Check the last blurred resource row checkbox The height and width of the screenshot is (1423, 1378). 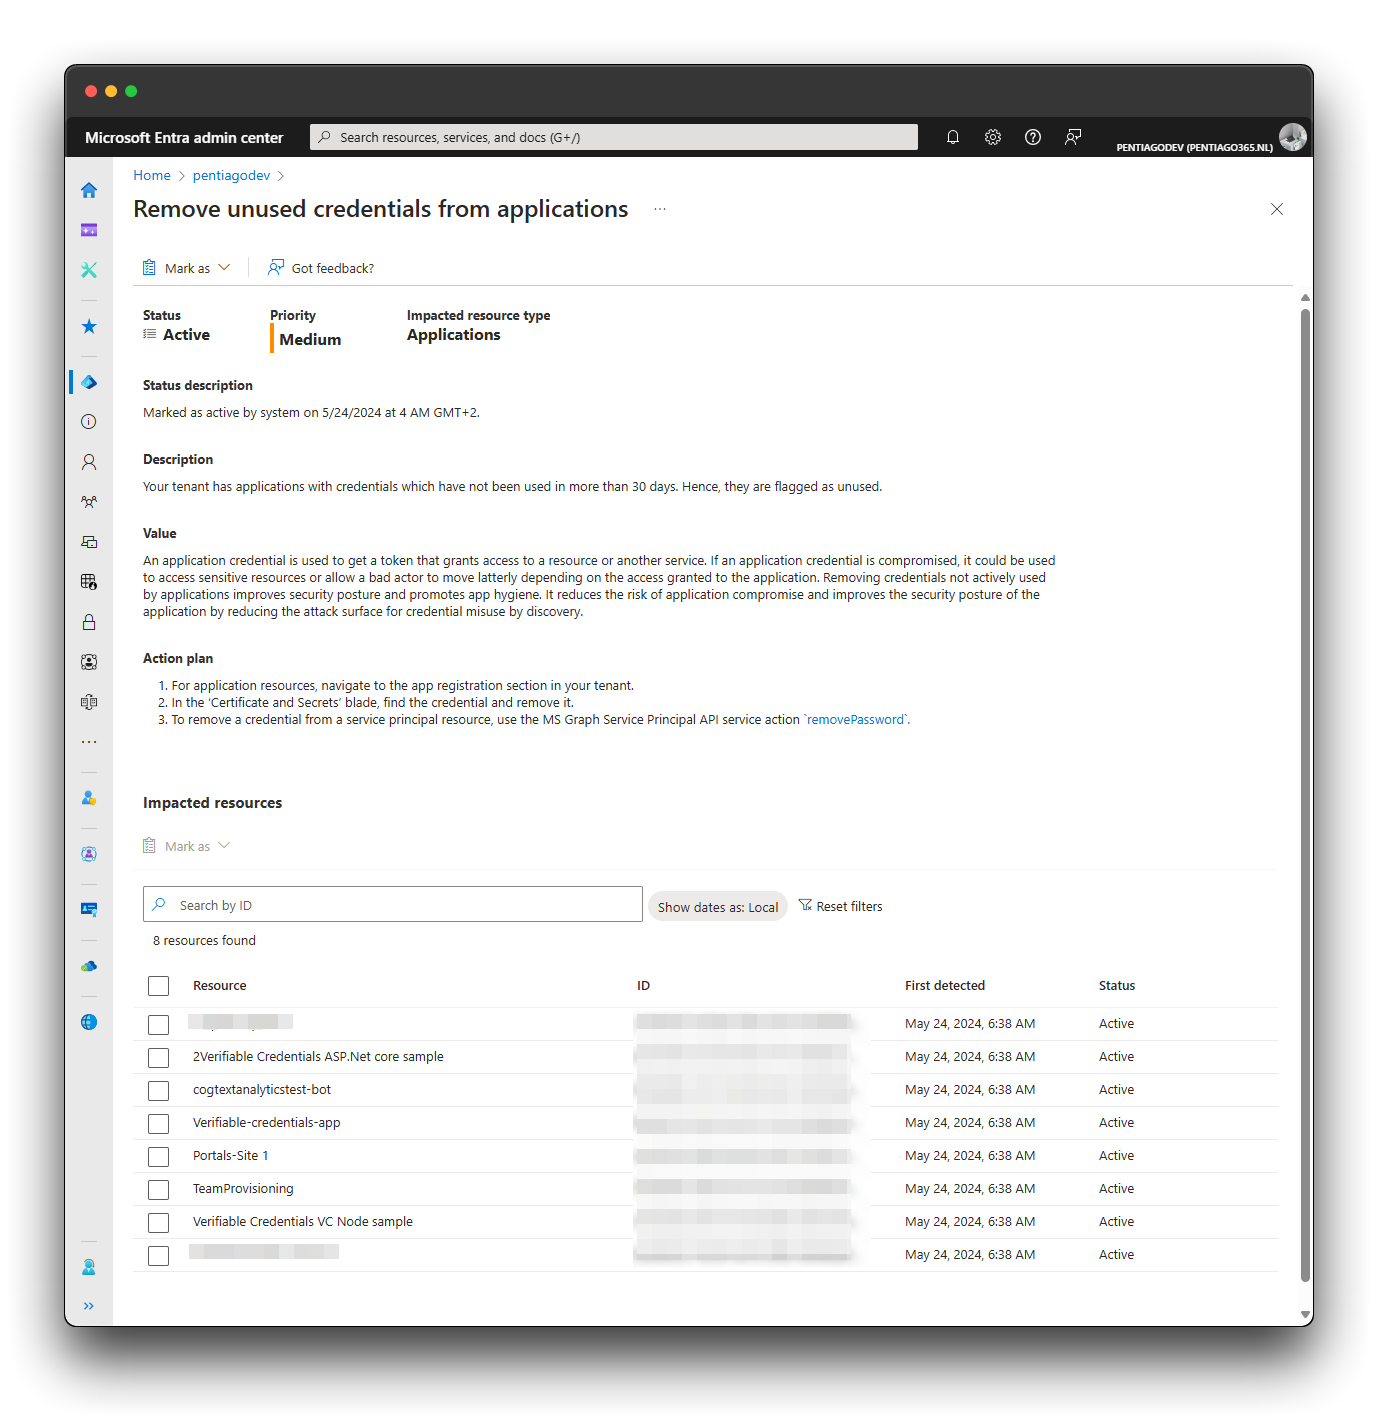(x=158, y=1256)
